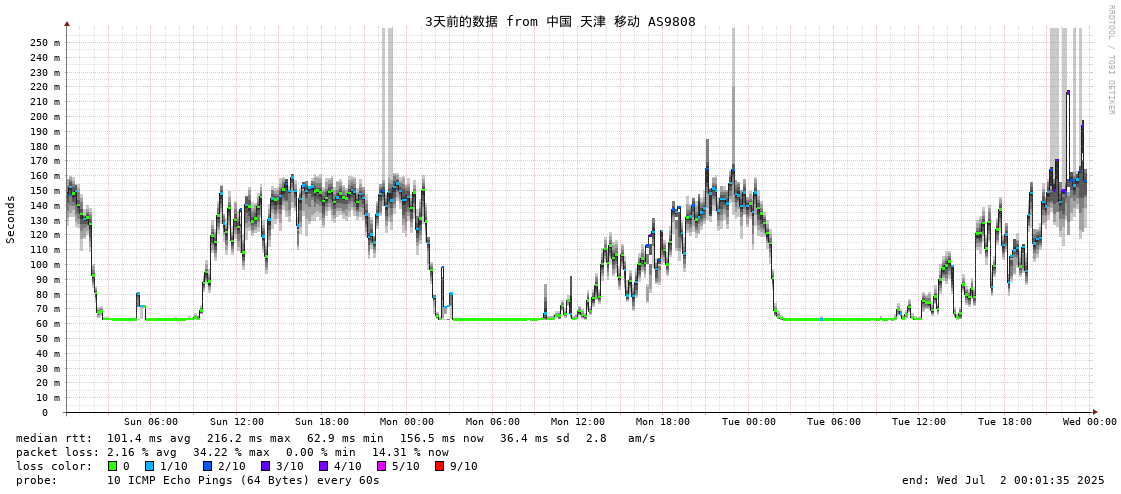The width and height of the screenshot is (1121, 494).
Task: Click the 'Mon 00:00' x-axis label
Action: coord(407,422)
